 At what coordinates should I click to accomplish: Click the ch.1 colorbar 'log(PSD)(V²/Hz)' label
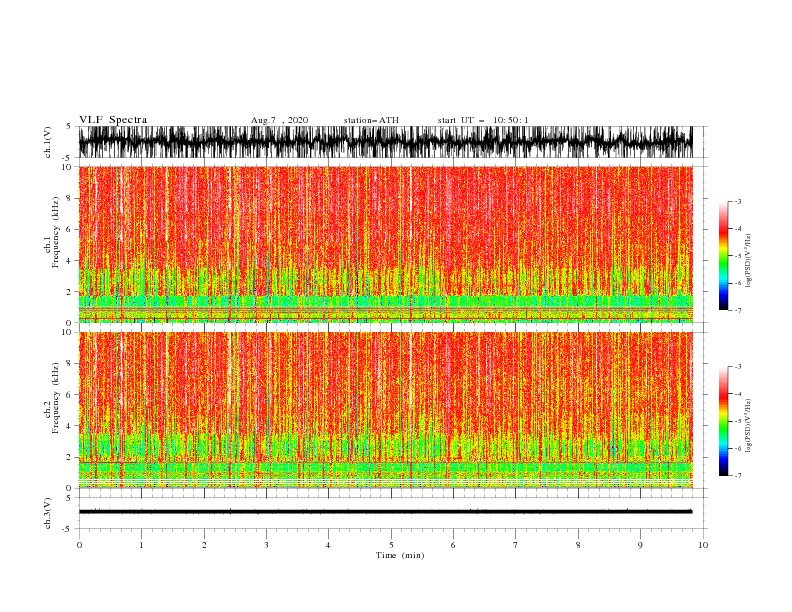(748, 261)
